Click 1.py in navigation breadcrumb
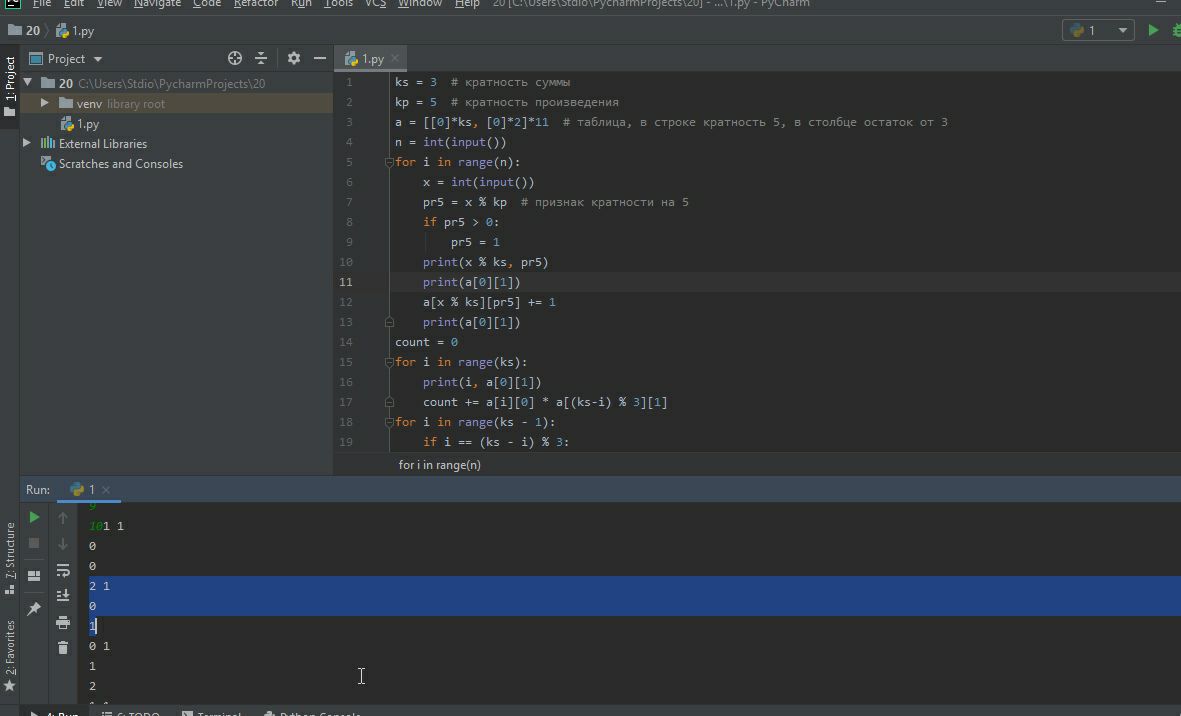This screenshot has width=1181, height=716. coord(75,31)
